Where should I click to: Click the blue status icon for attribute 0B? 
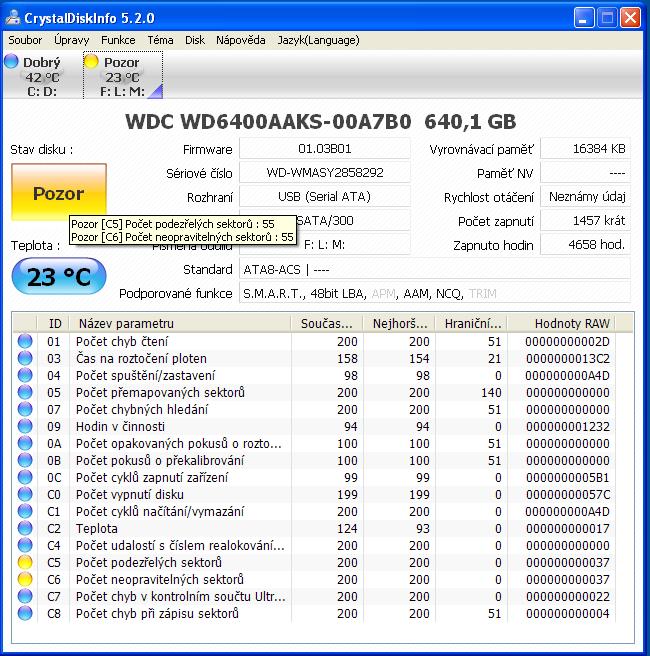[x=25, y=460]
